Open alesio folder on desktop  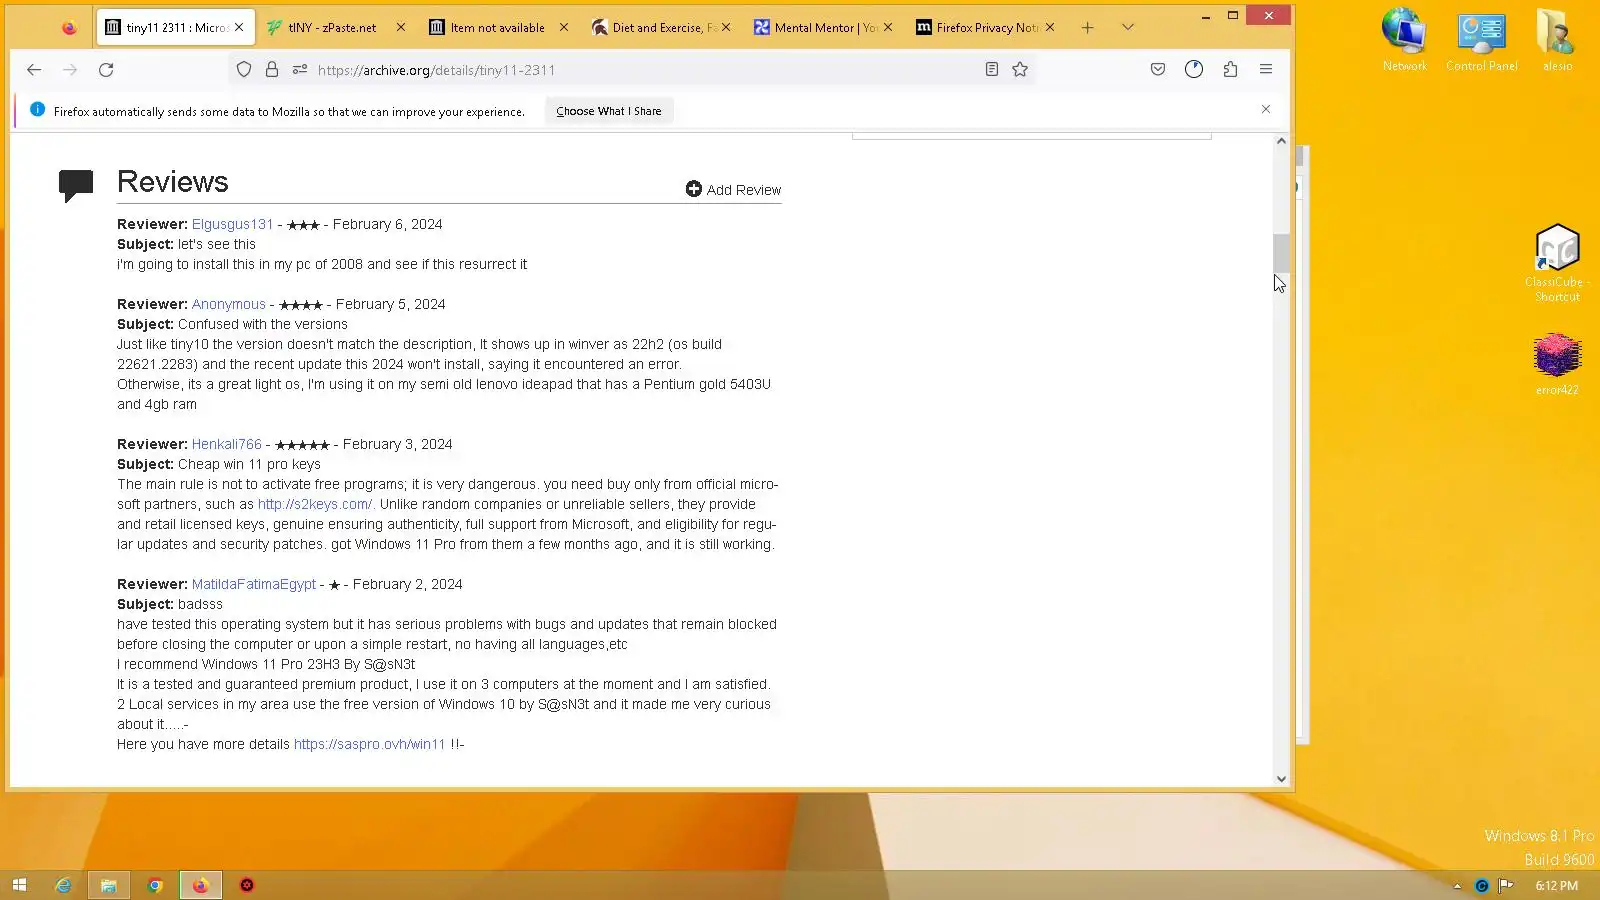pos(1557,40)
